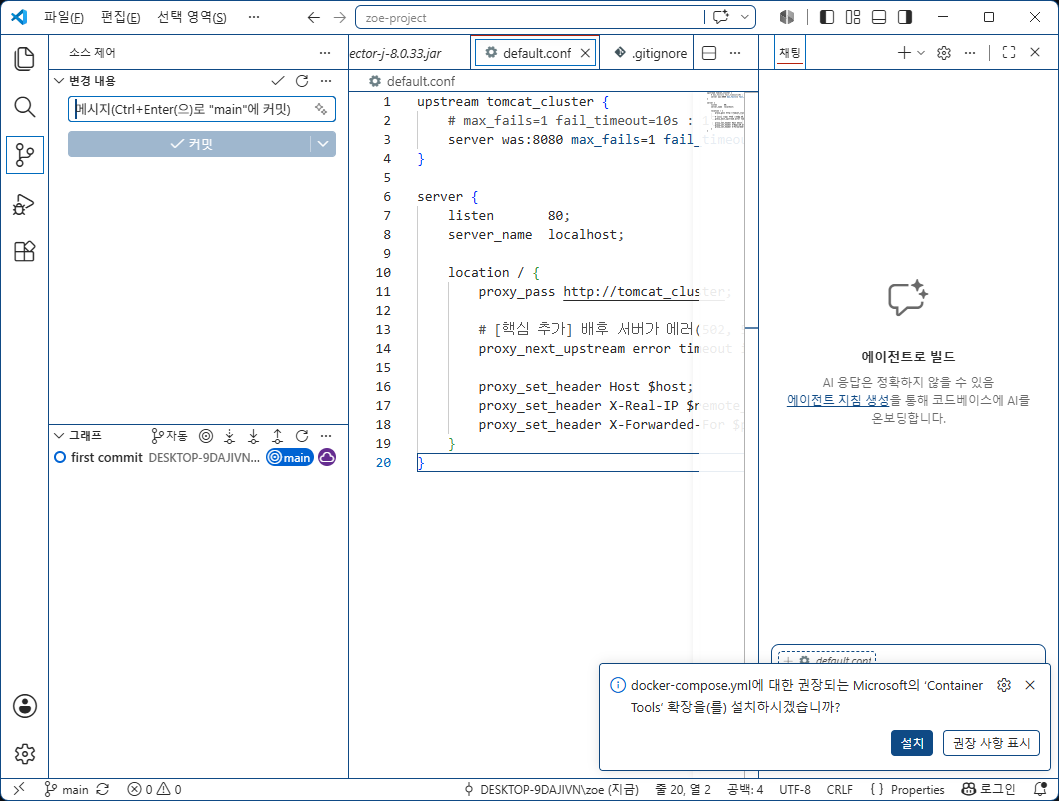Image resolution: width=1059 pixels, height=801 pixels.
Task: Close the default.conf tab
Action: pos(586,53)
